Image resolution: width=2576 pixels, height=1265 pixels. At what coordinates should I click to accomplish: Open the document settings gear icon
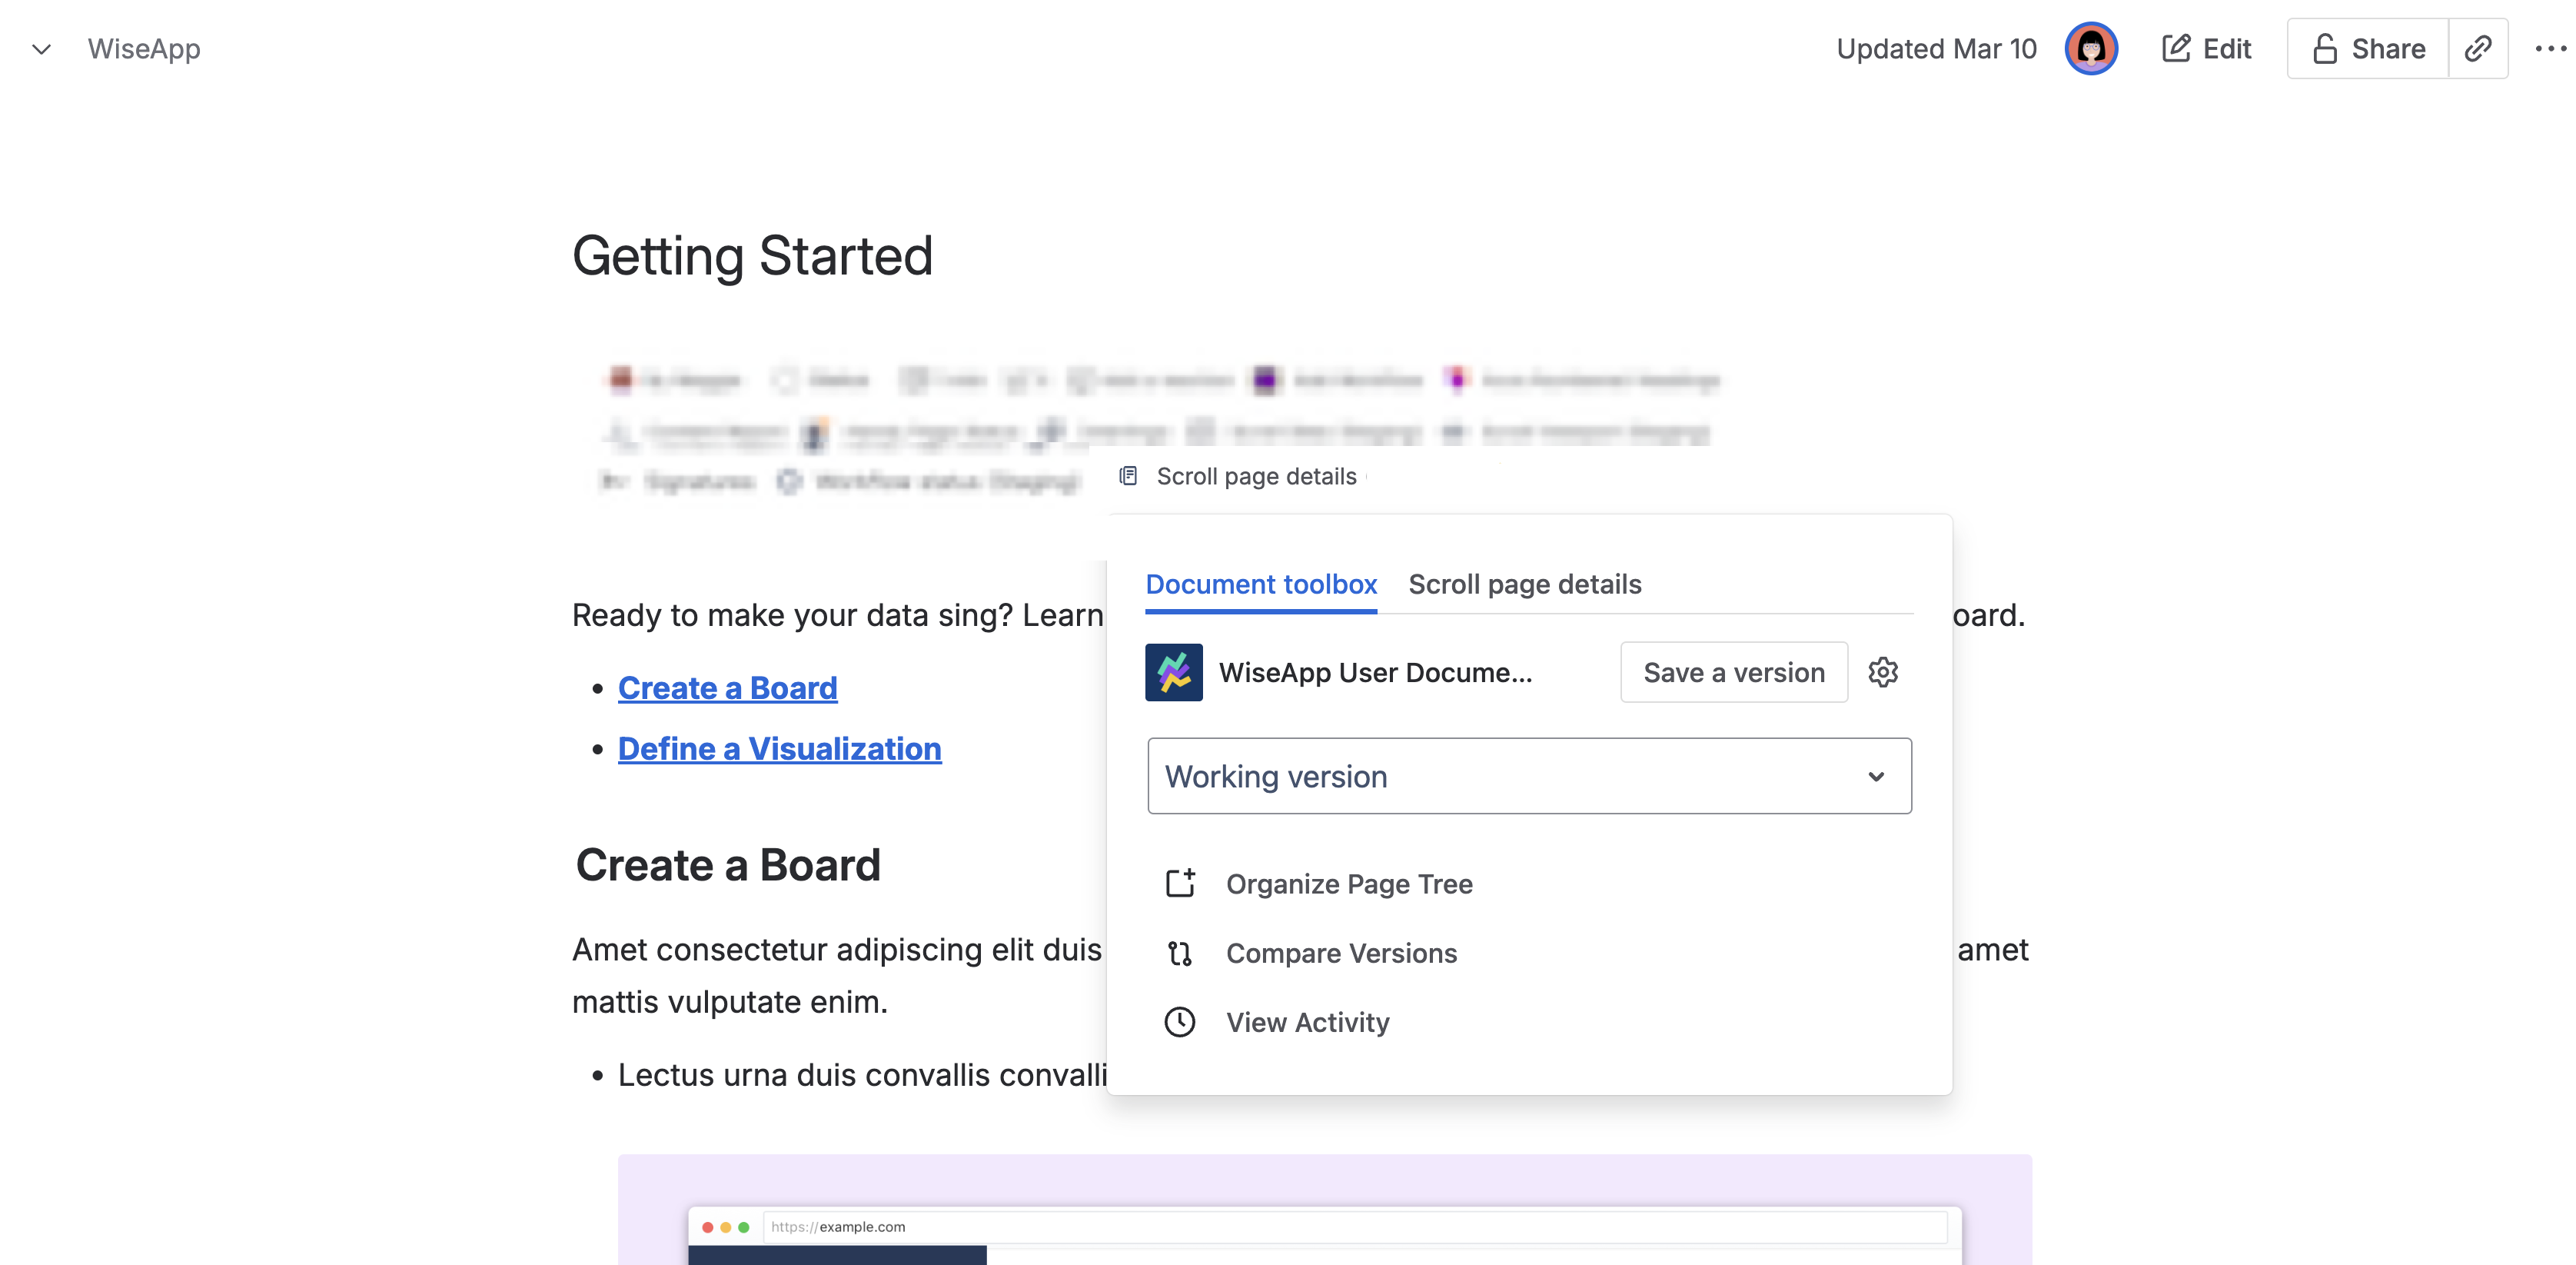click(1884, 672)
